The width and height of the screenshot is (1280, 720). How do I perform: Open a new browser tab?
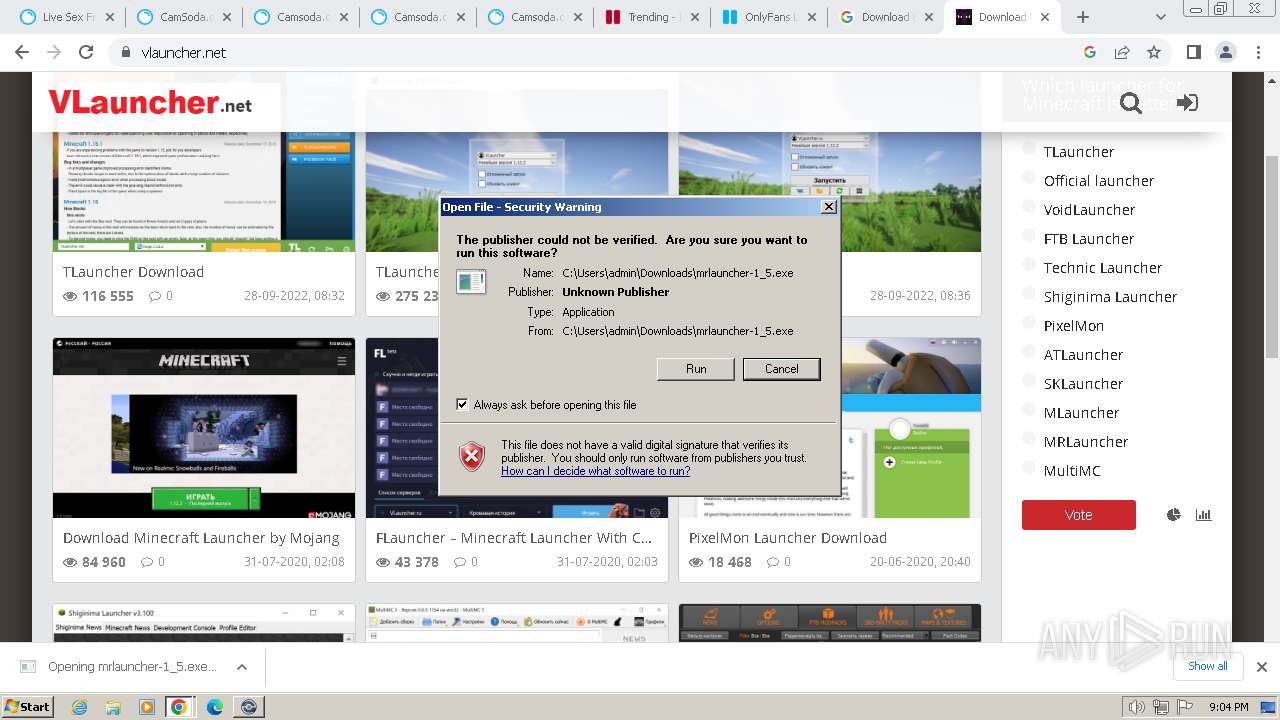pos(1082,17)
